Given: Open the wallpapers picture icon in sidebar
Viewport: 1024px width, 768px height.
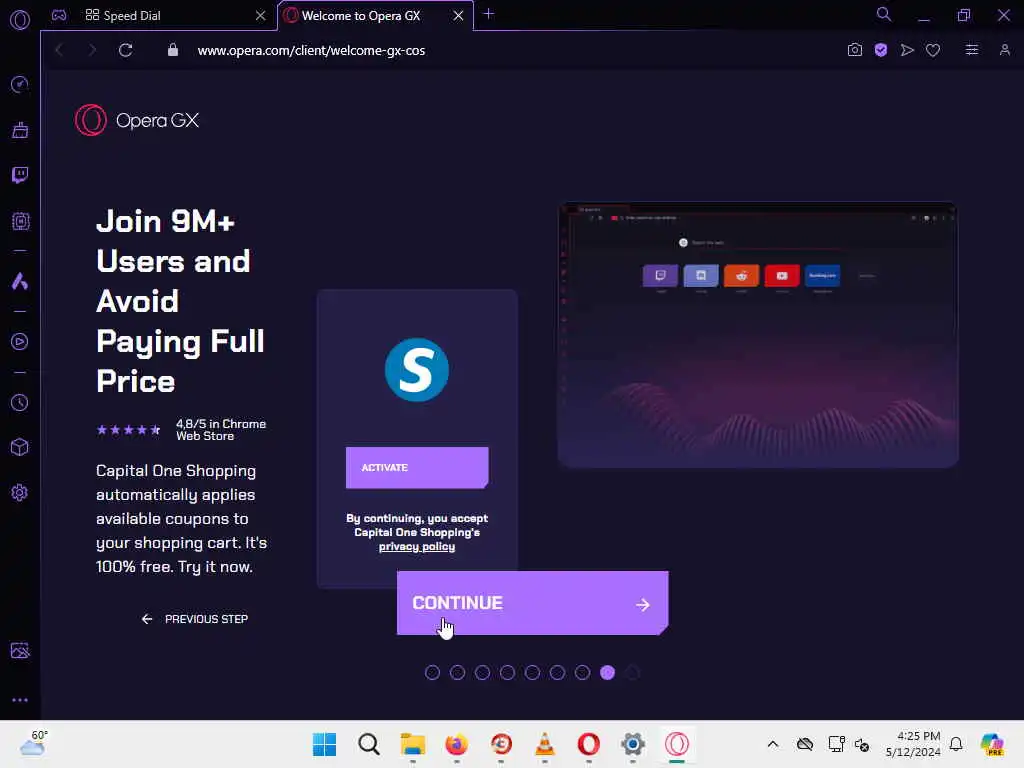Looking at the screenshot, I should (x=20, y=650).
